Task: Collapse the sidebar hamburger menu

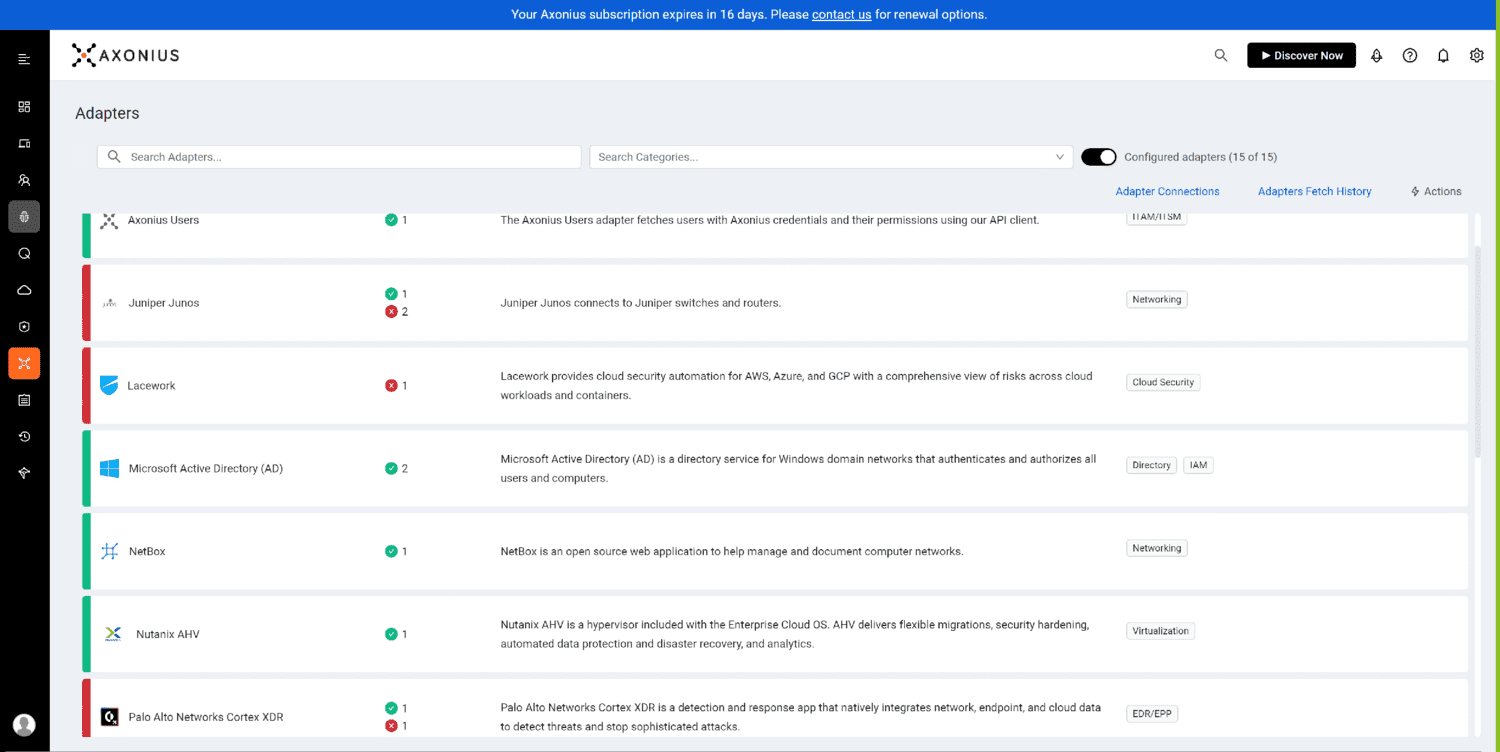Action: click(24, 59)
